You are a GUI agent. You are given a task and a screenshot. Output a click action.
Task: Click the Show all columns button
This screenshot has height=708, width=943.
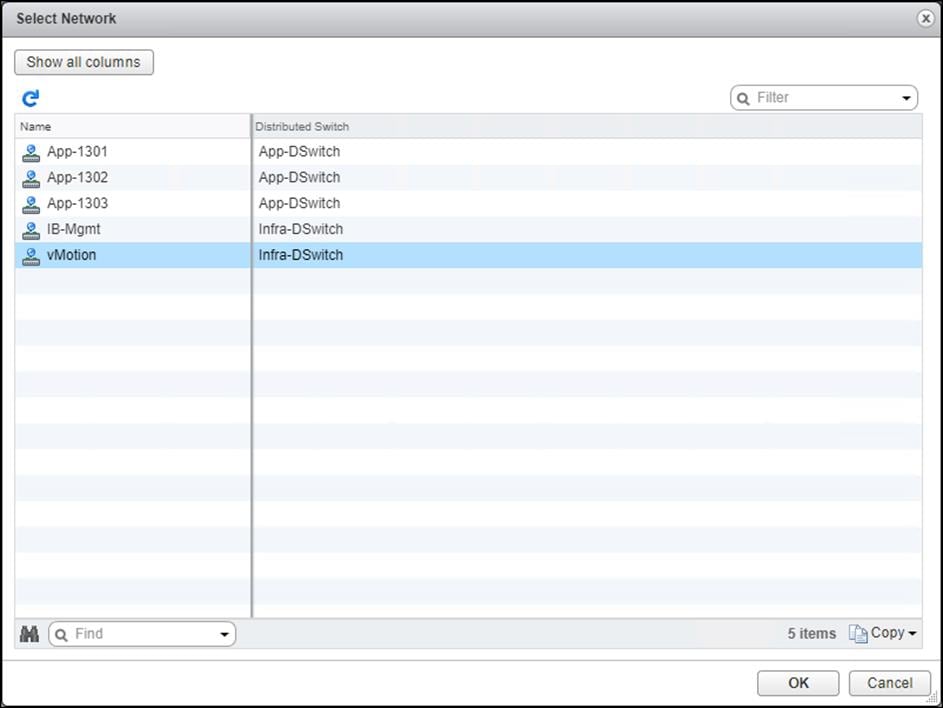tap(84, 62)
